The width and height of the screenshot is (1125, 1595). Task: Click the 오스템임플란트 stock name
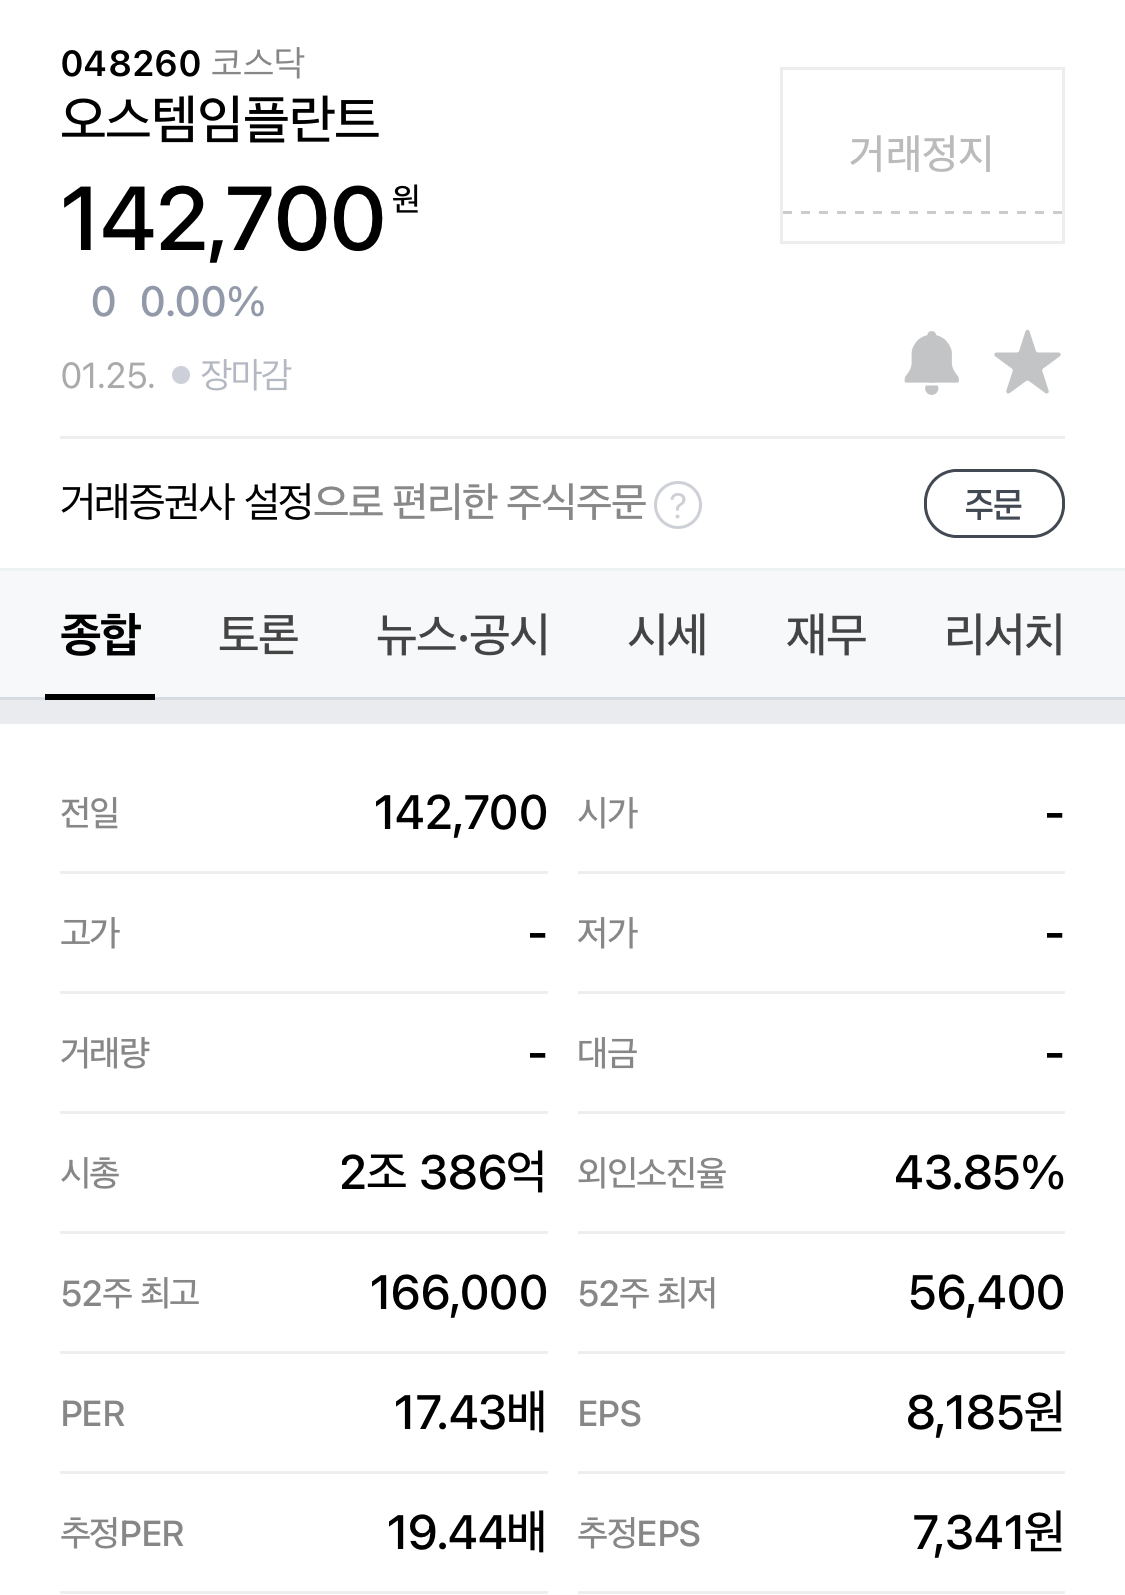220,119
